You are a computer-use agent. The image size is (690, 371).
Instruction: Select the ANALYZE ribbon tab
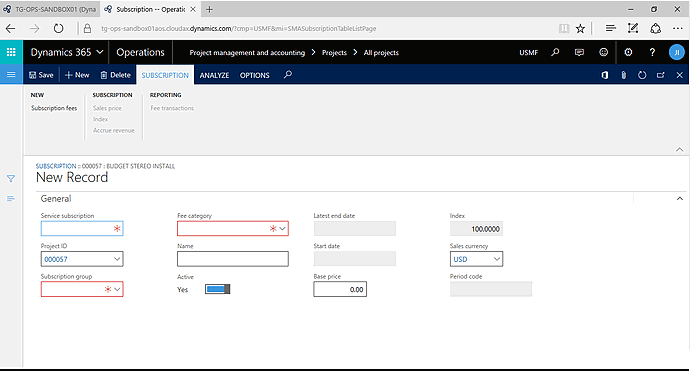(x=214, y=75)
